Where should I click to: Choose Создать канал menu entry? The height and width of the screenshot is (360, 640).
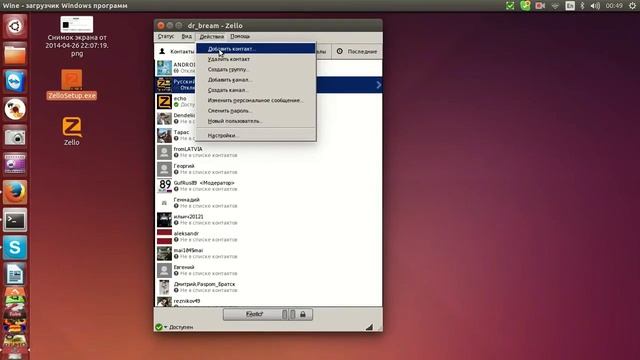click(x=256, y=90)
